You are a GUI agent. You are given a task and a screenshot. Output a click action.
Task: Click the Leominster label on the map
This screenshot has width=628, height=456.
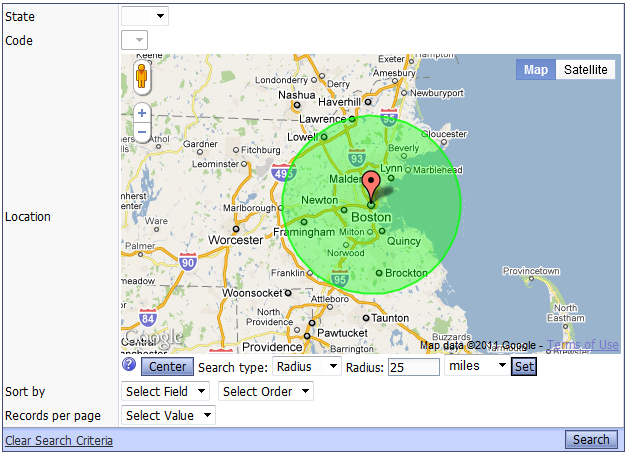[215, 164]
